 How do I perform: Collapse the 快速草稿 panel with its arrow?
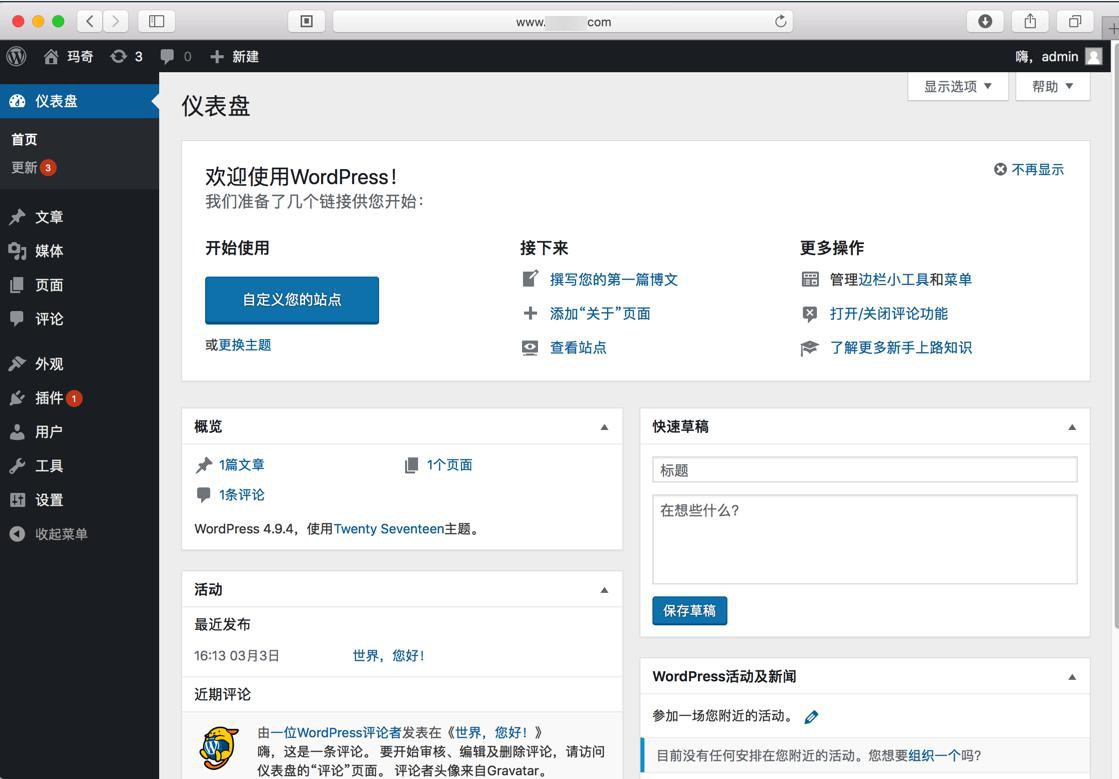click(x=1072, y=427)
